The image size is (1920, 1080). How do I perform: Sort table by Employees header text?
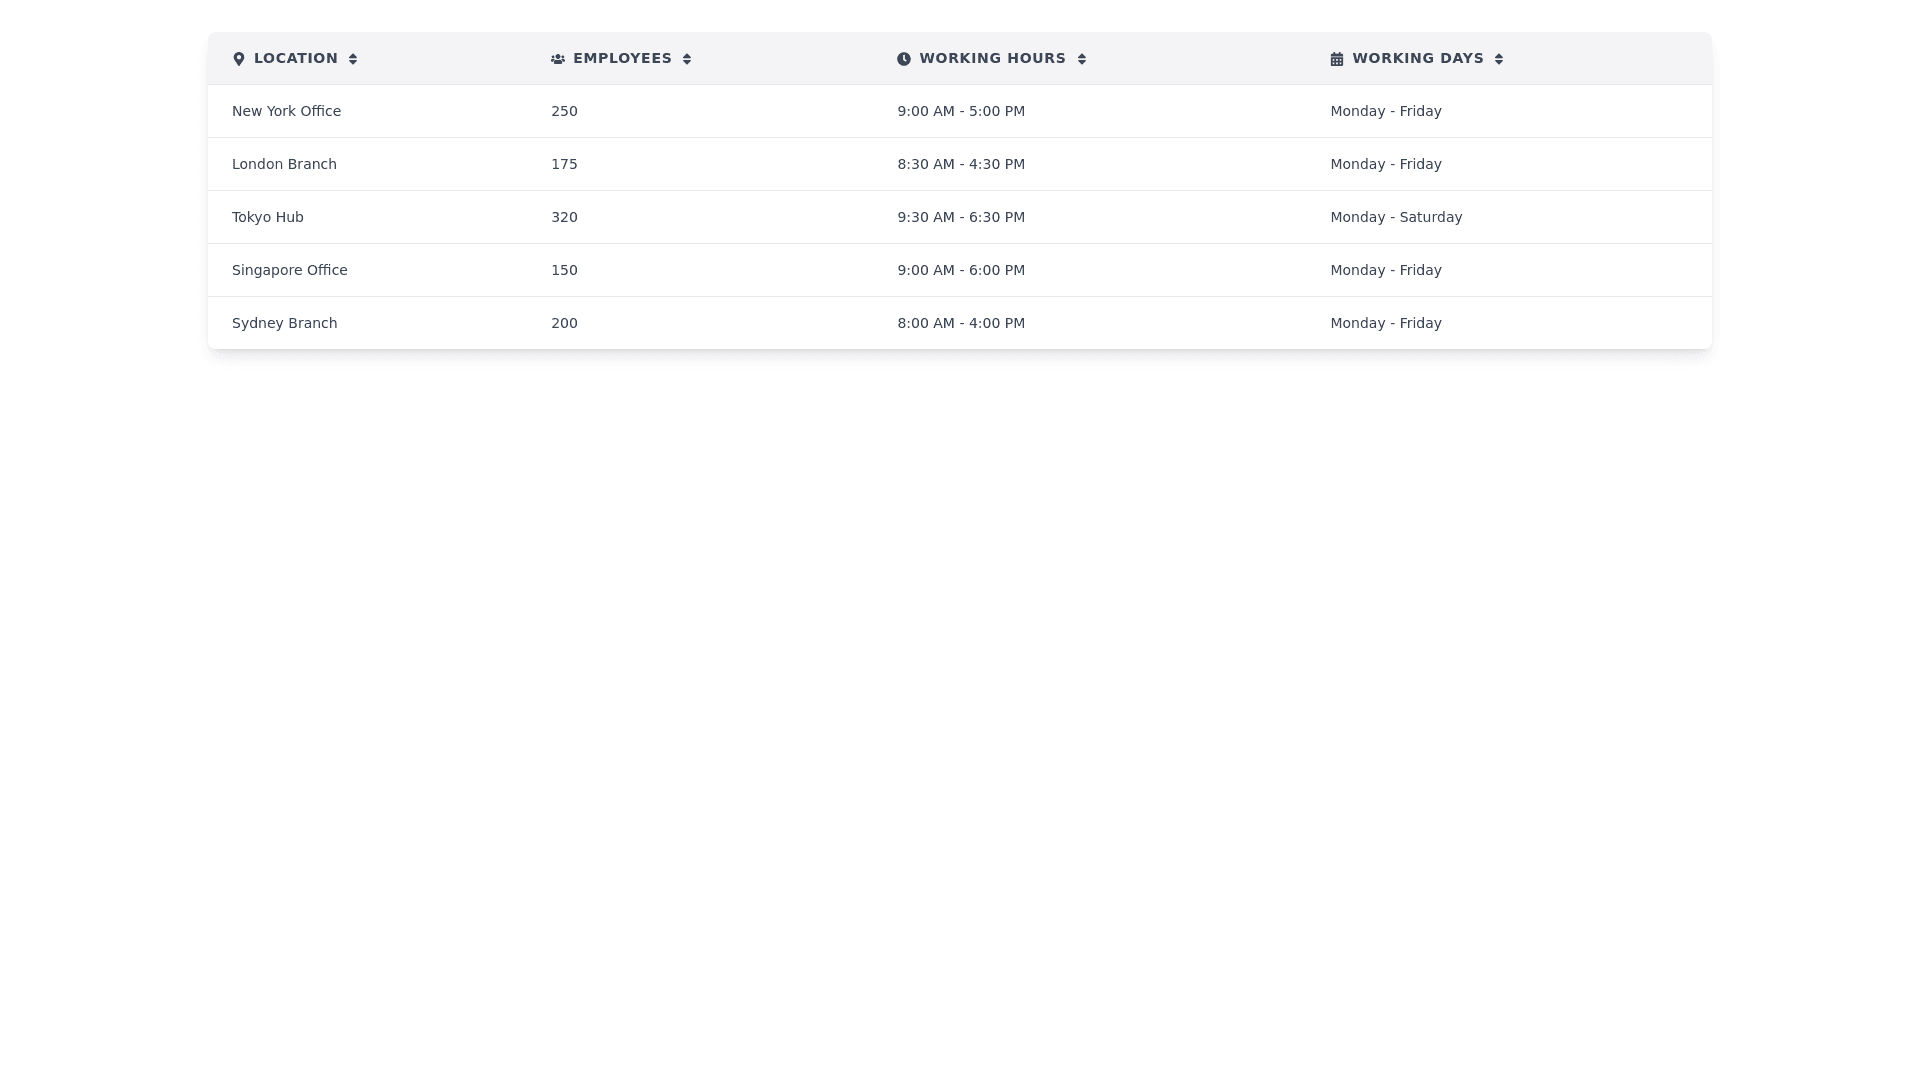point(622,58)
